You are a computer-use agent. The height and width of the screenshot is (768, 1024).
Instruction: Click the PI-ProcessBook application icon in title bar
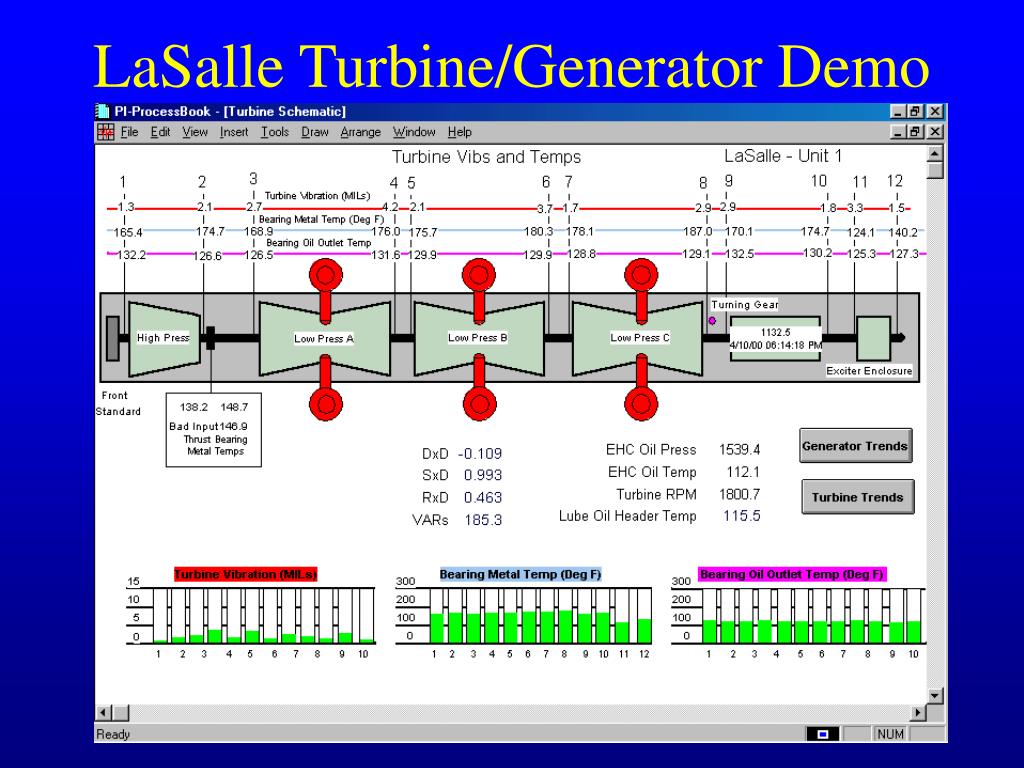[103, 111]
